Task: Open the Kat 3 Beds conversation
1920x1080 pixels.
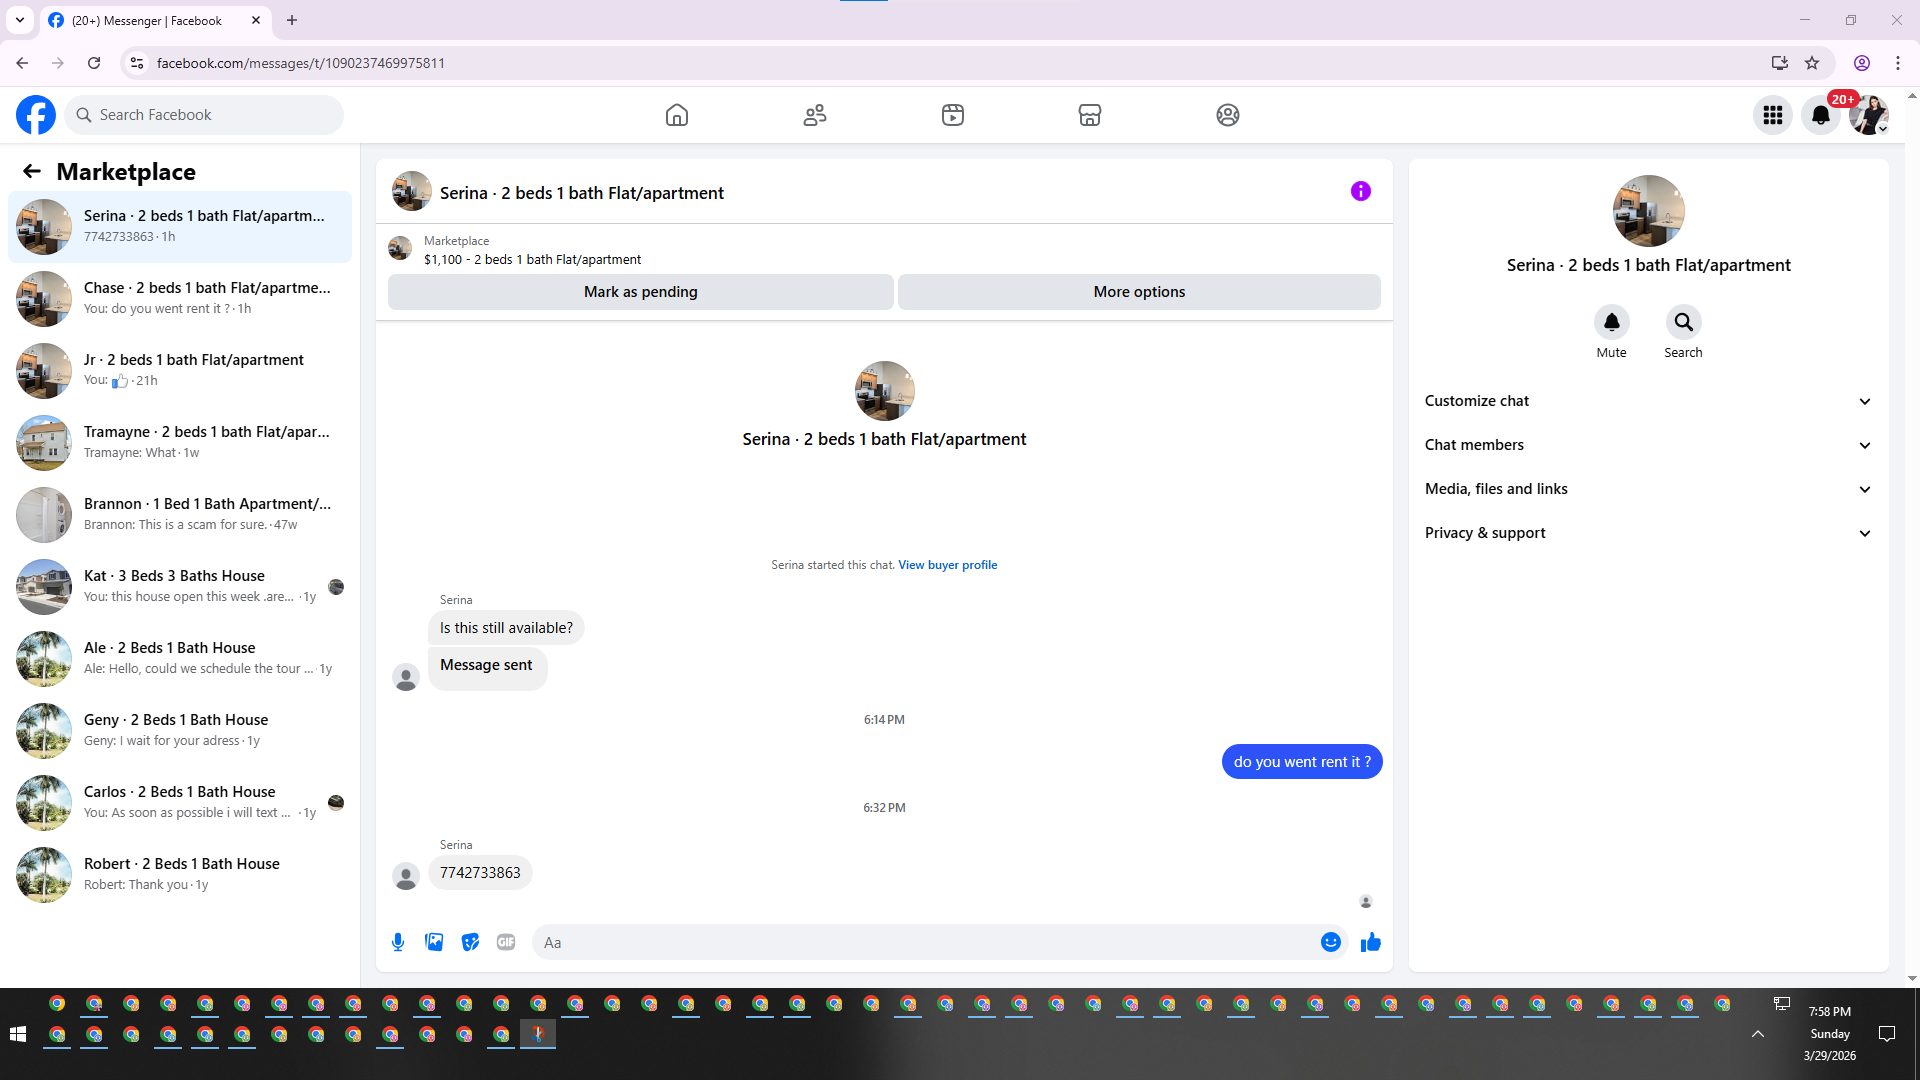Action: click(180, 587)
